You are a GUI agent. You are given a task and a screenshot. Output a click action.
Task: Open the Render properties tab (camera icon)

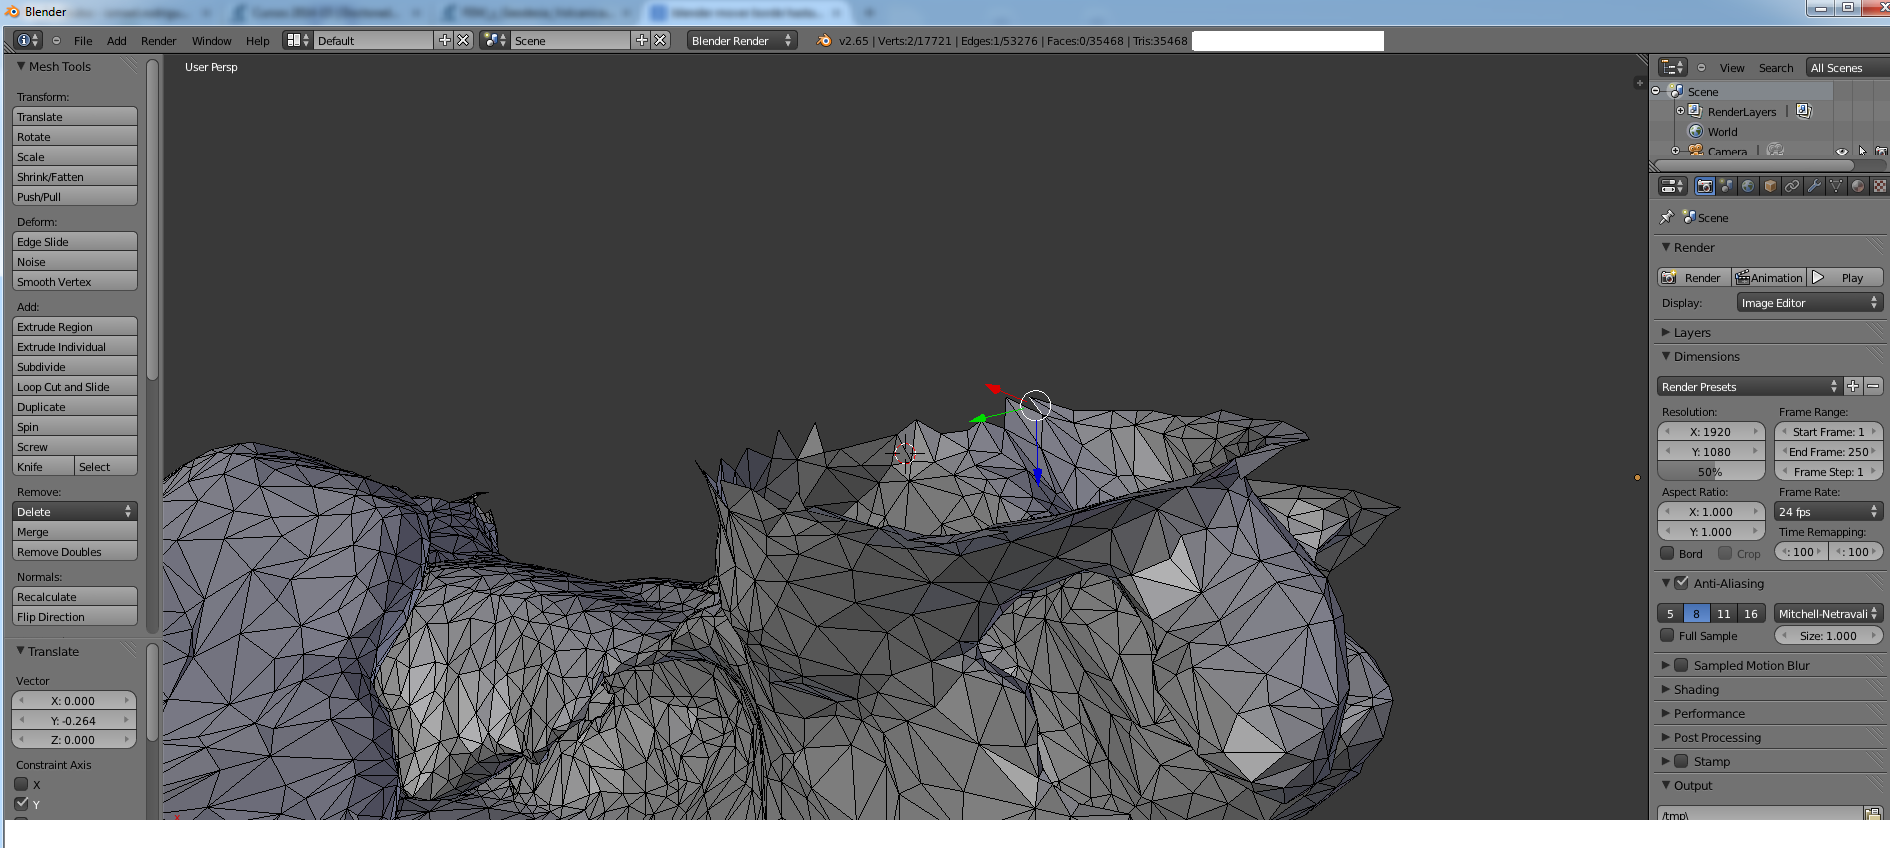(1705, 186)
